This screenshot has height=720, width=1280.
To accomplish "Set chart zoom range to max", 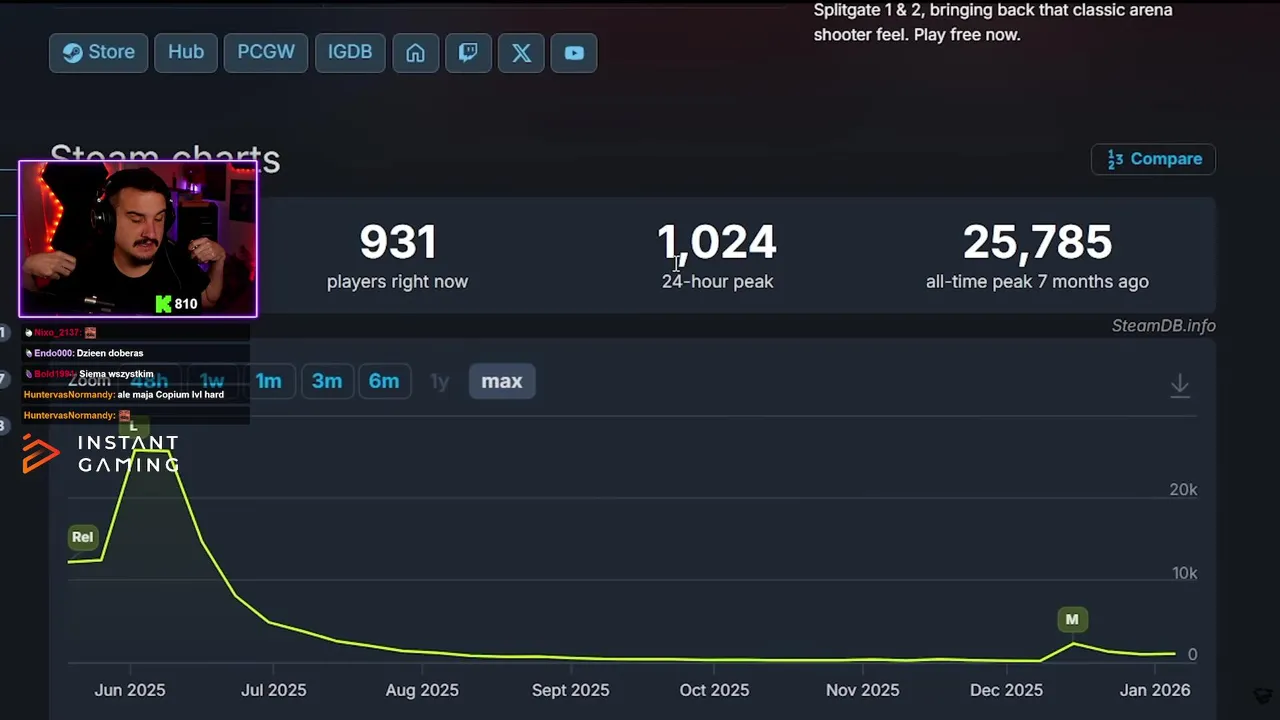I will 502,381.
